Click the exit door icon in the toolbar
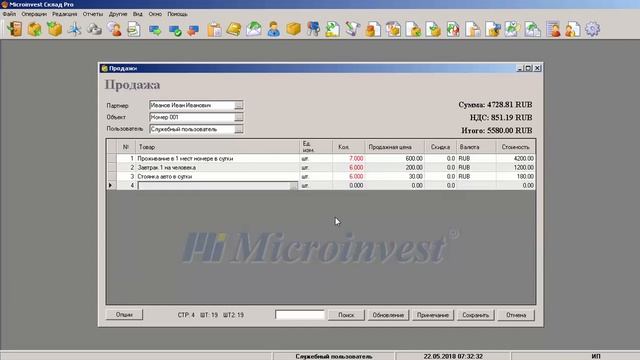640x360 pixels. tap(16, 29)
